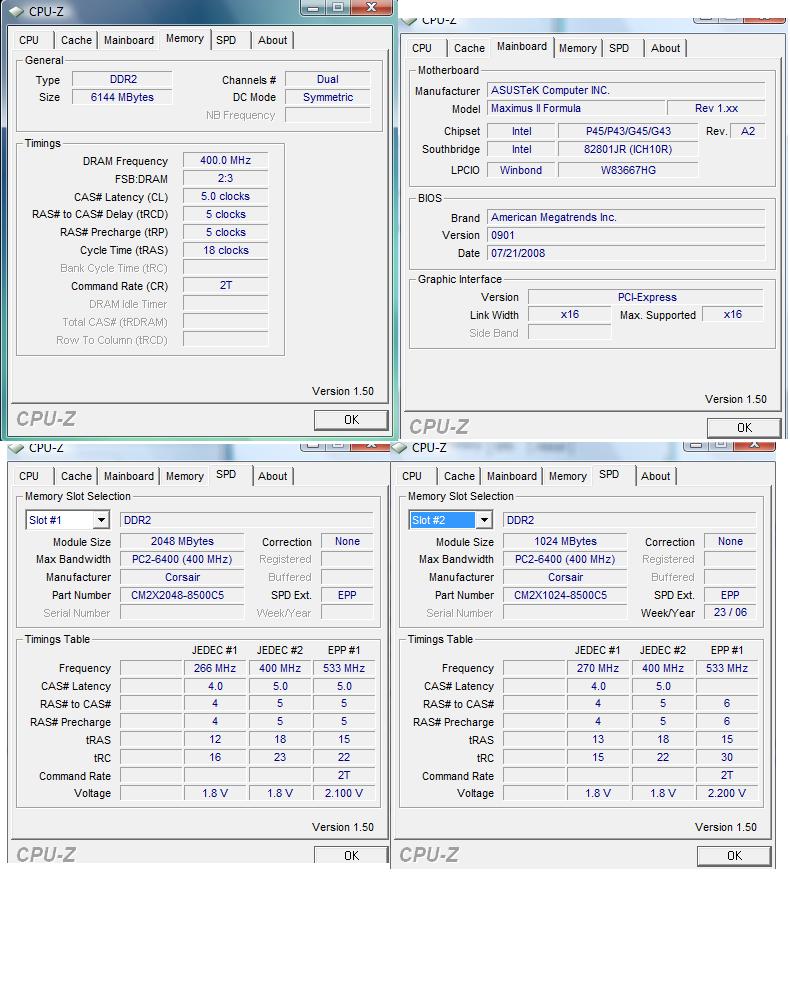Click the 2.100 V EPP #1 voltage value

(x=343, y=793)
